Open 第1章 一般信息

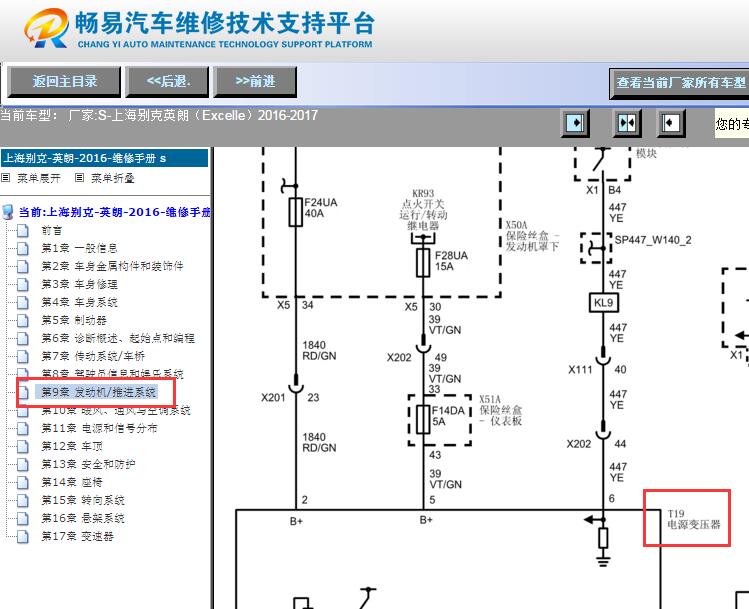pos(79,248)
